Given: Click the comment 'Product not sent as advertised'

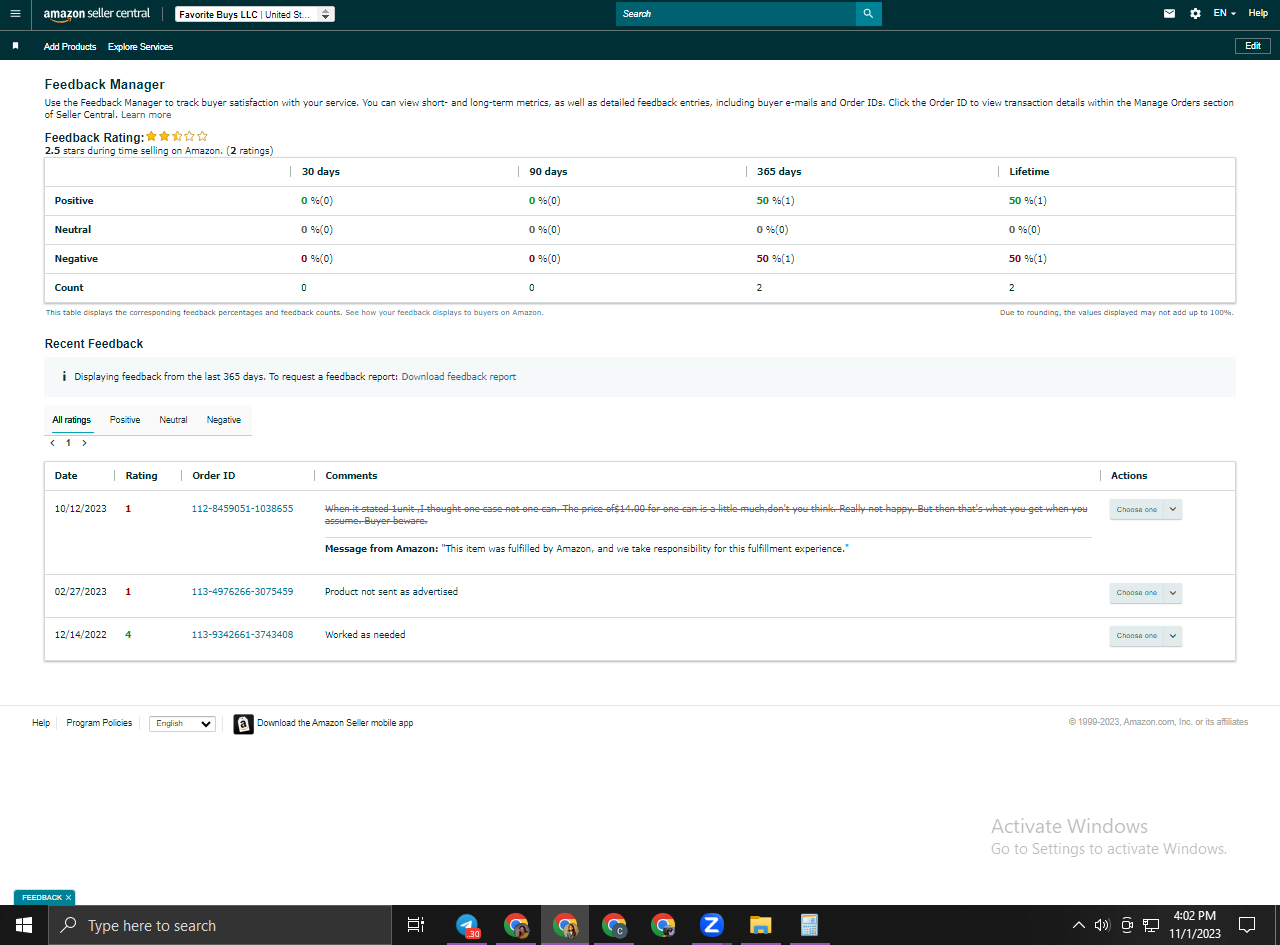Looking at the screenshot, I should click(x=391, y=592).
